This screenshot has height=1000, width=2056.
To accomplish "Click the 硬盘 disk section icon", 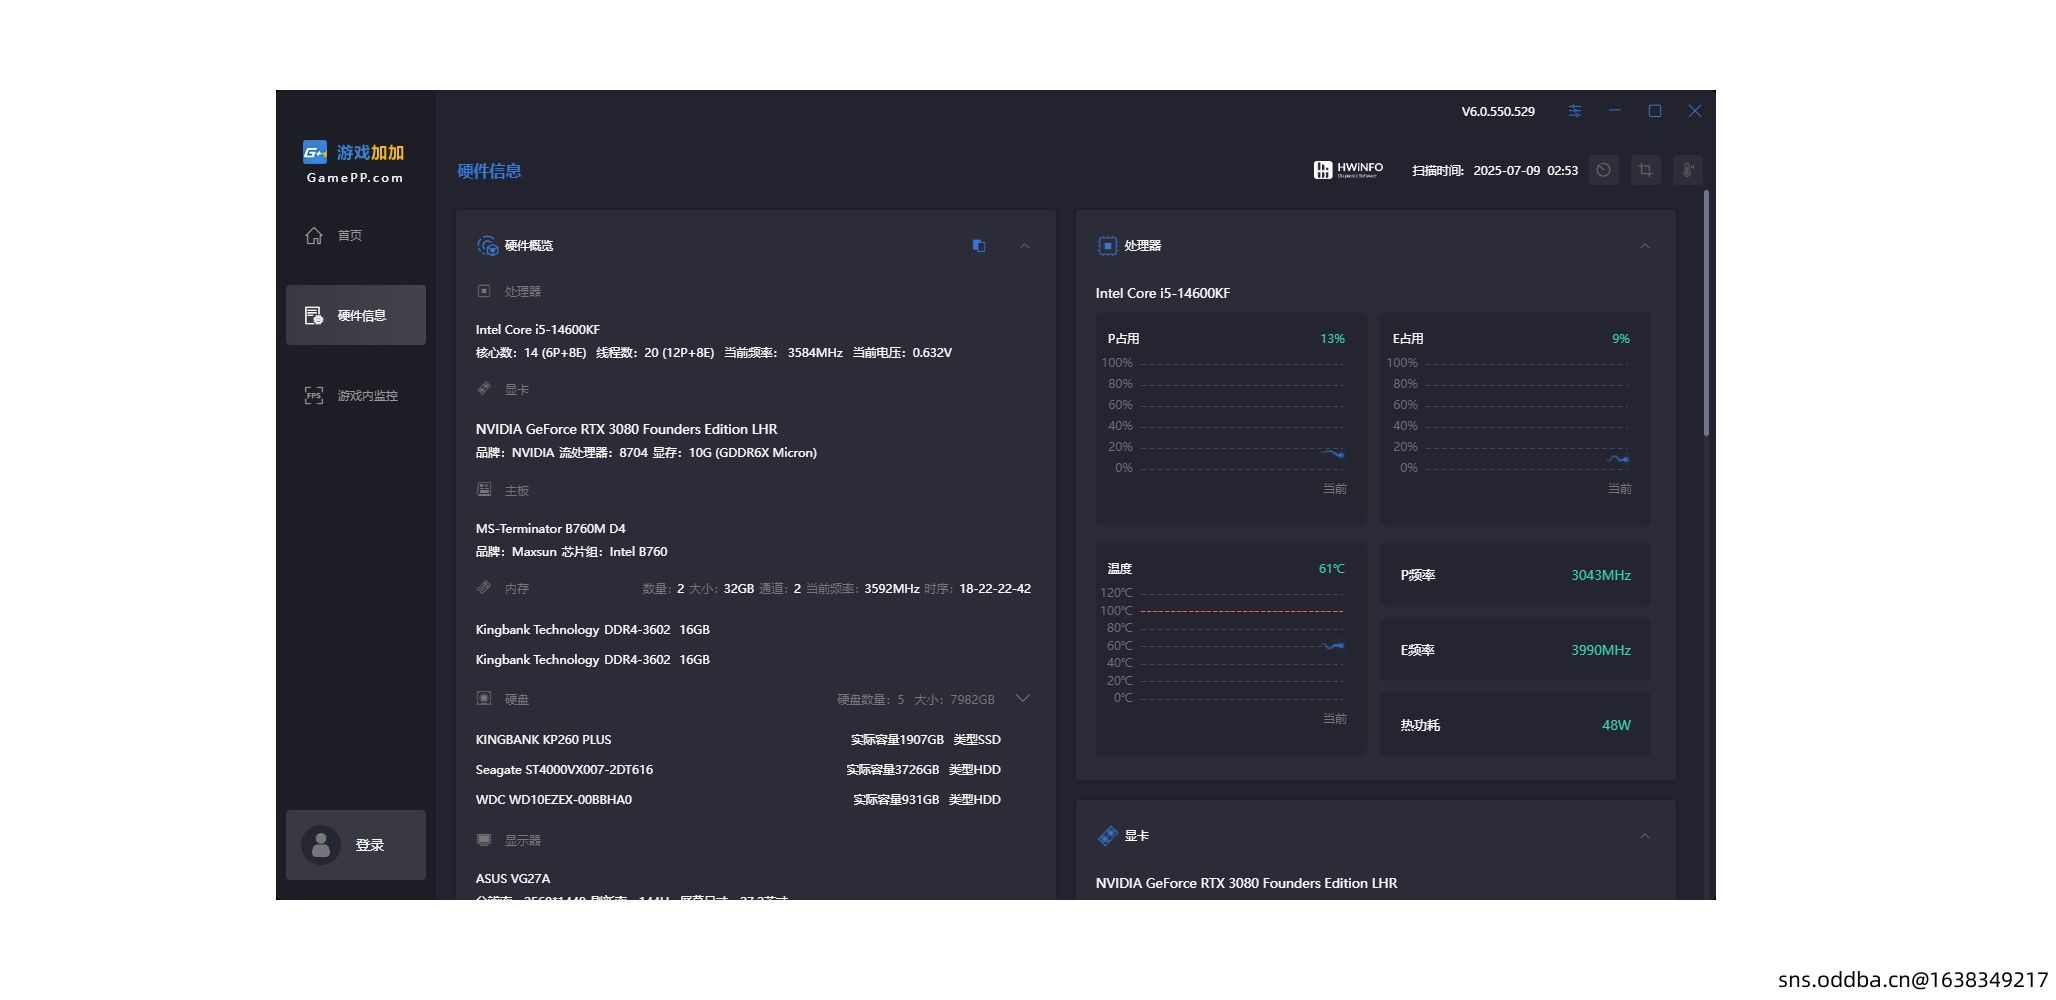I will [484, 698].
